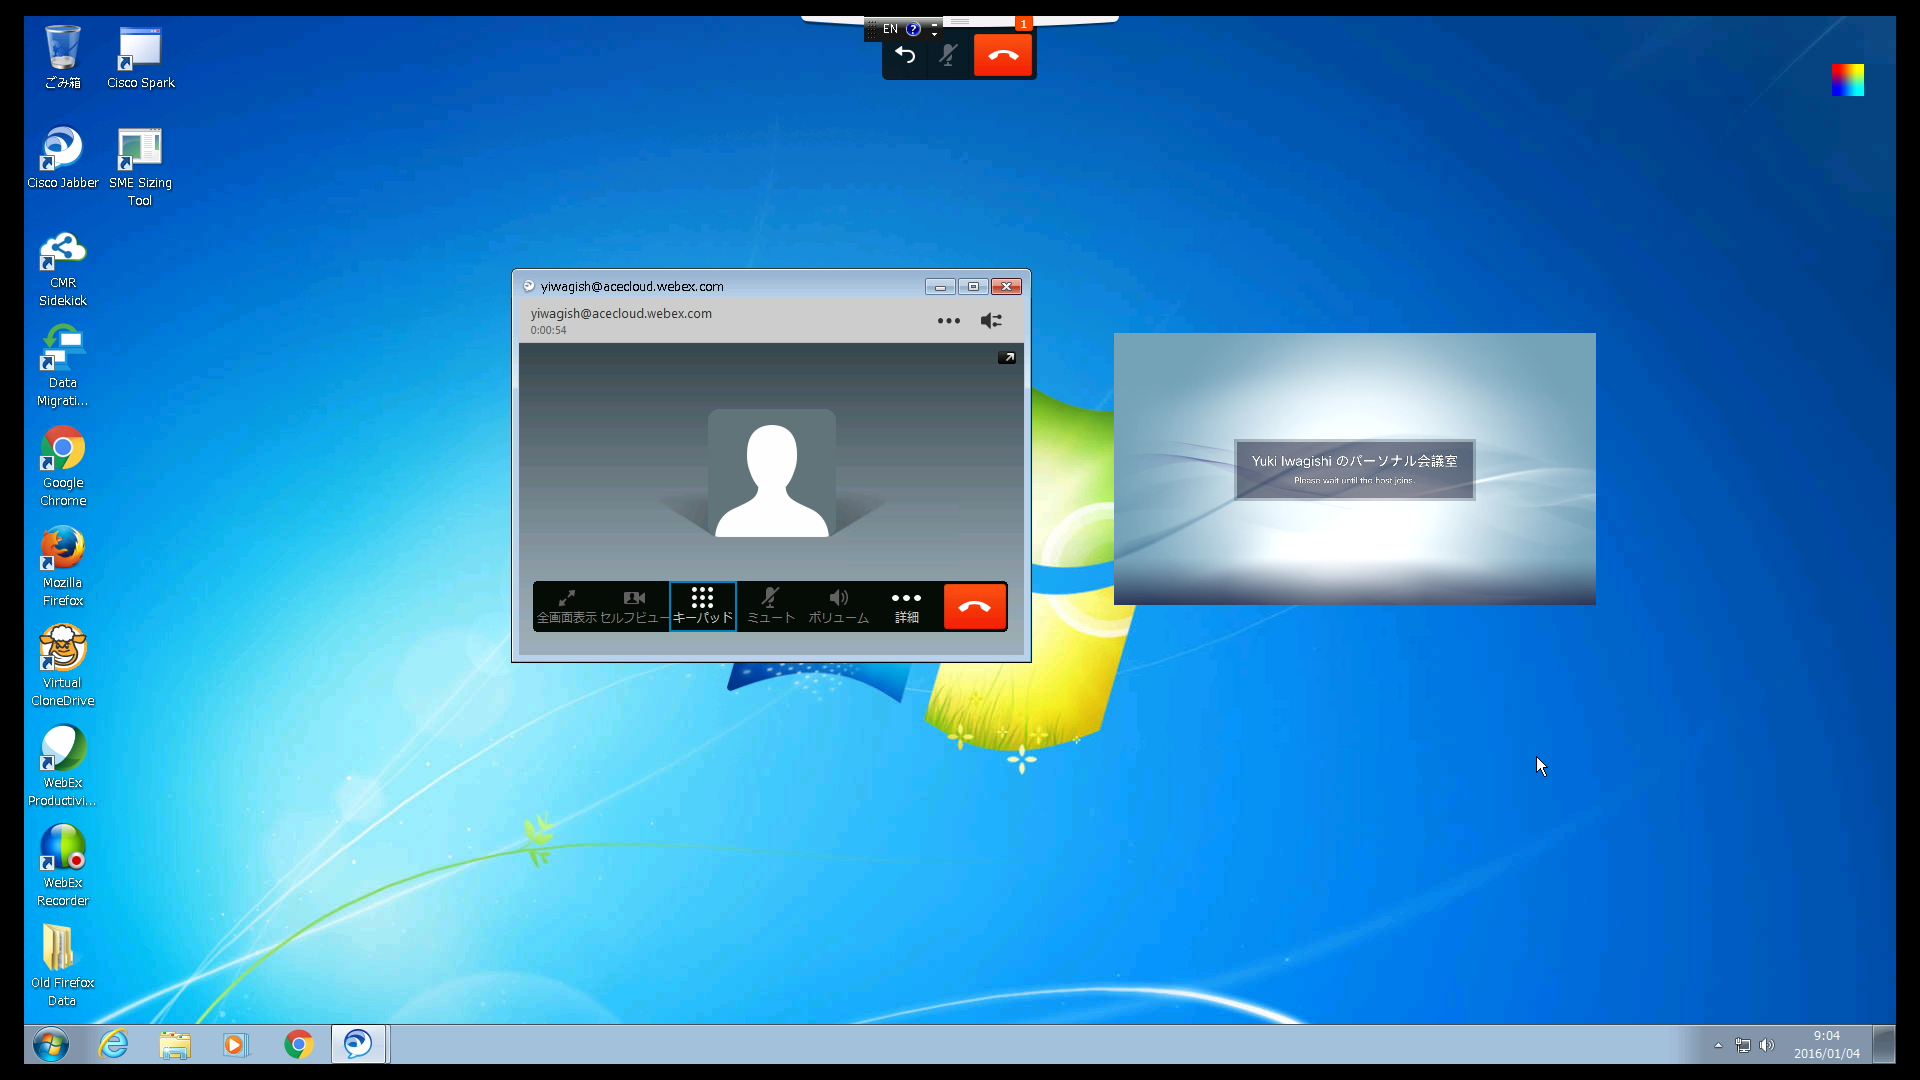Open the 詳細 more options menu

click(x=906, y=606)
